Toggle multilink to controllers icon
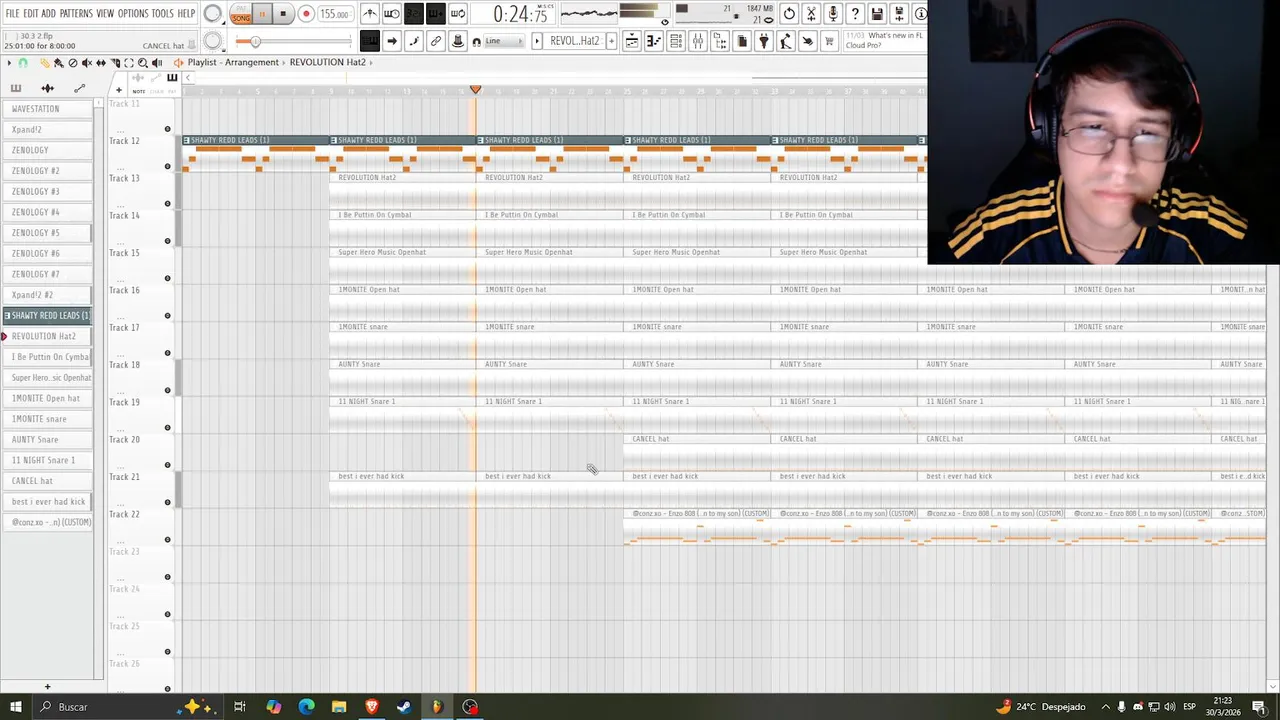Image resolution: width=1280 pixels, height=720 pixels. coord(436,41)
